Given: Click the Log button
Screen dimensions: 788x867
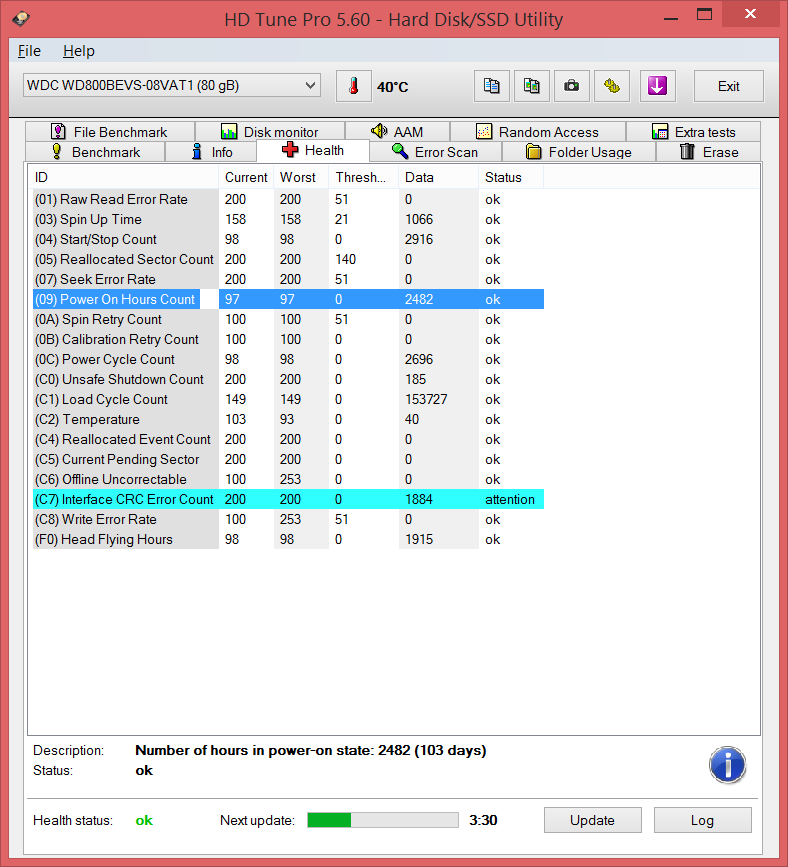Looking at the screenshot, I should (x=702, y=820).
